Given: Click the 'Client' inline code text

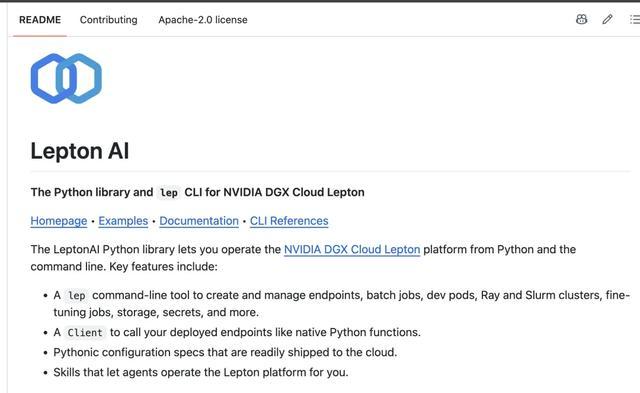Looking at the screenshot, I should pyautogui.click(x=85, y=333).
